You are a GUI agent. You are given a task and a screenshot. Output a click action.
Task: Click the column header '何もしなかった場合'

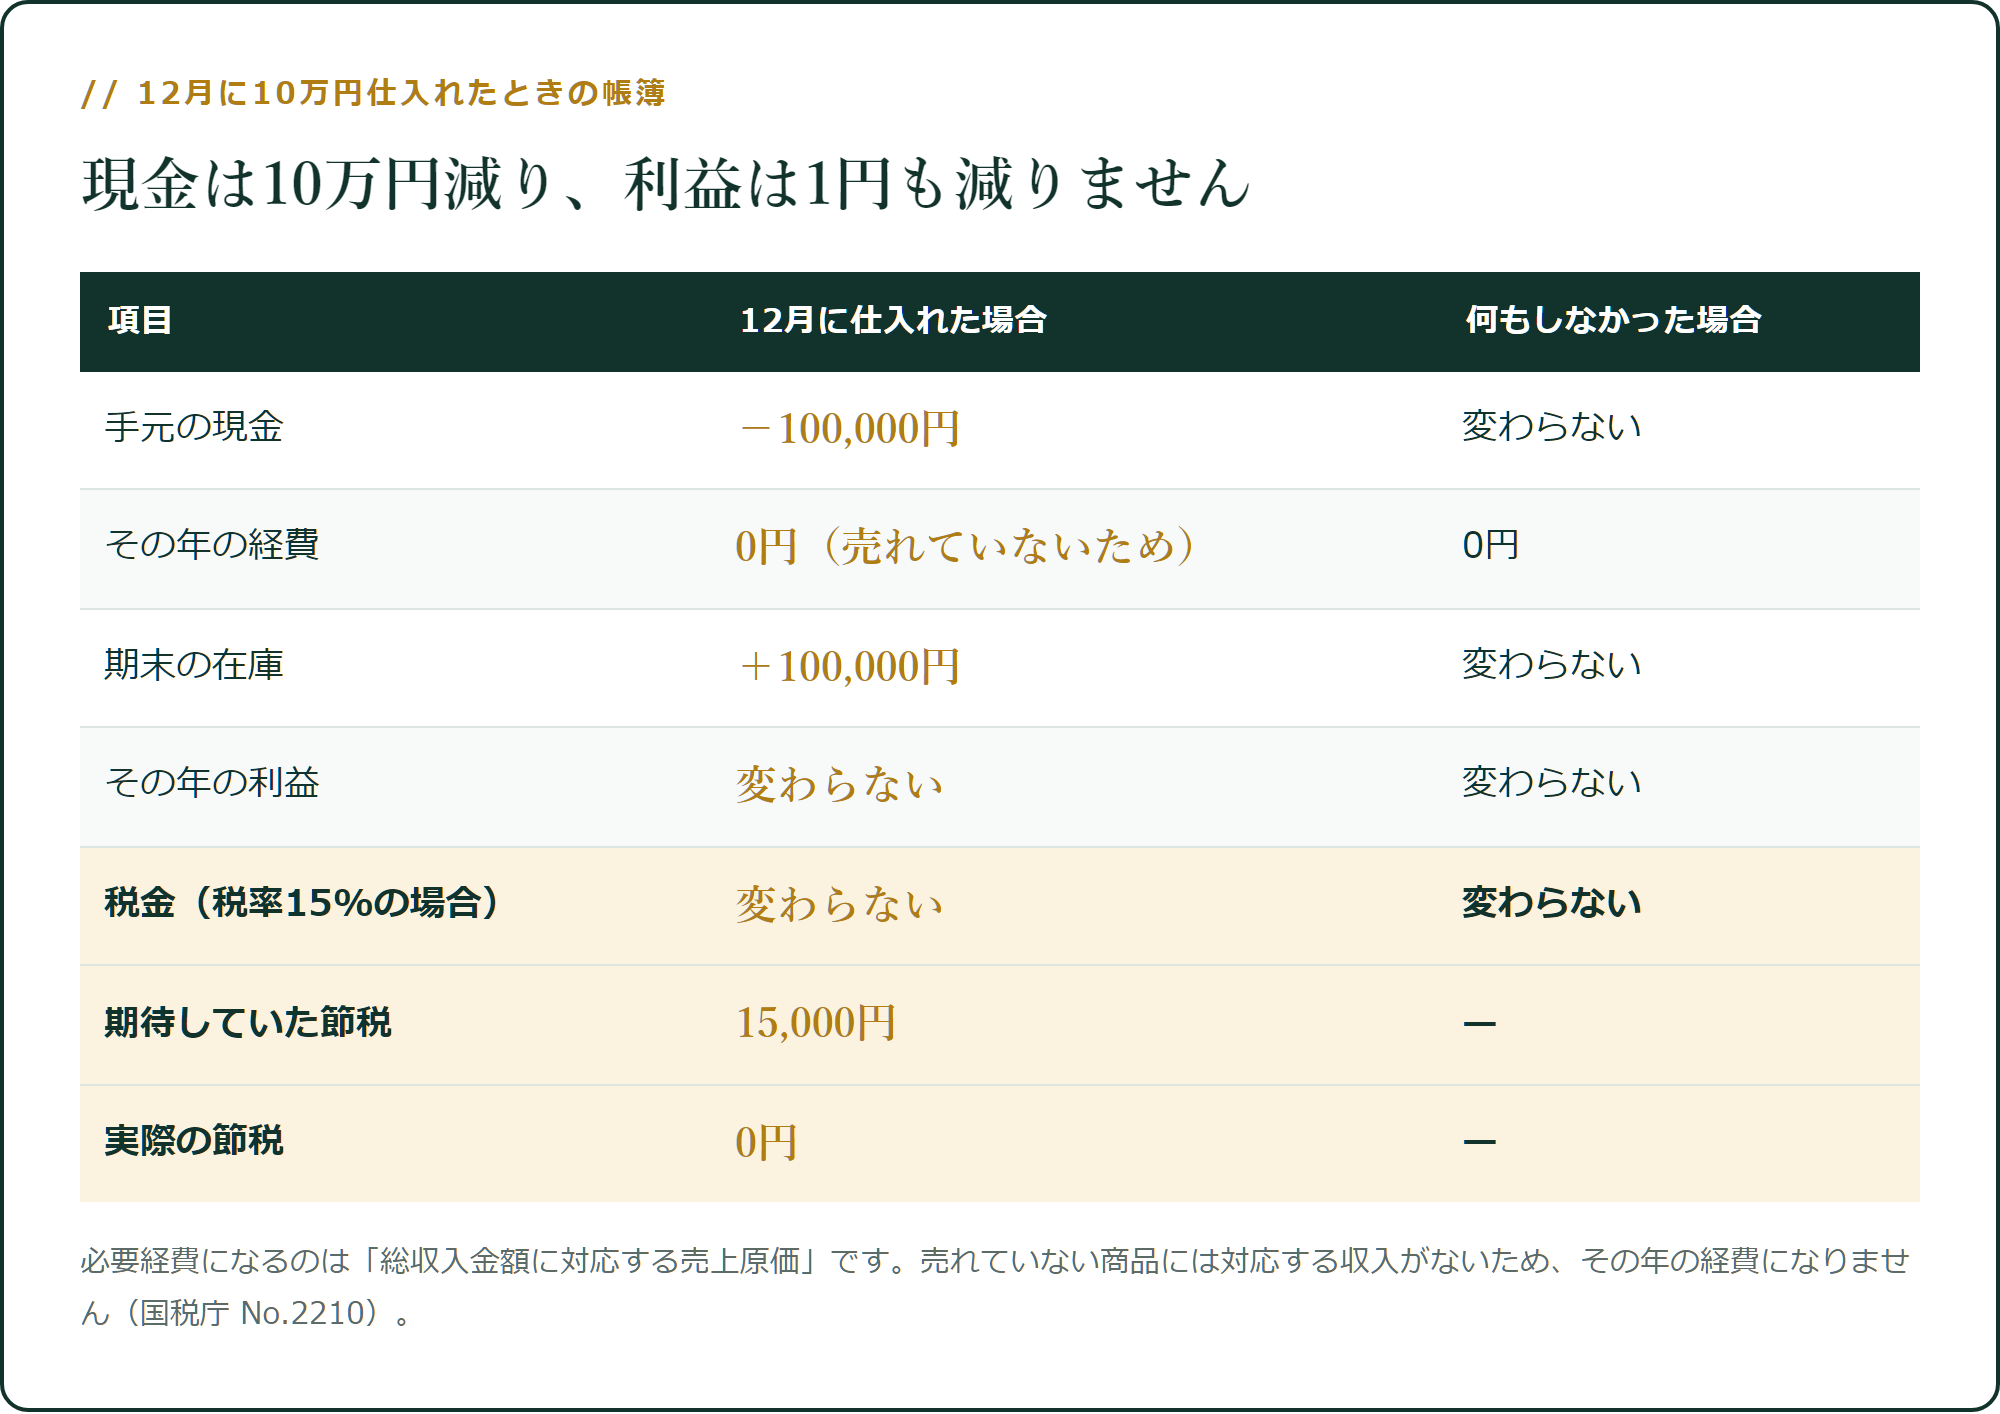tap(1613, 320)
